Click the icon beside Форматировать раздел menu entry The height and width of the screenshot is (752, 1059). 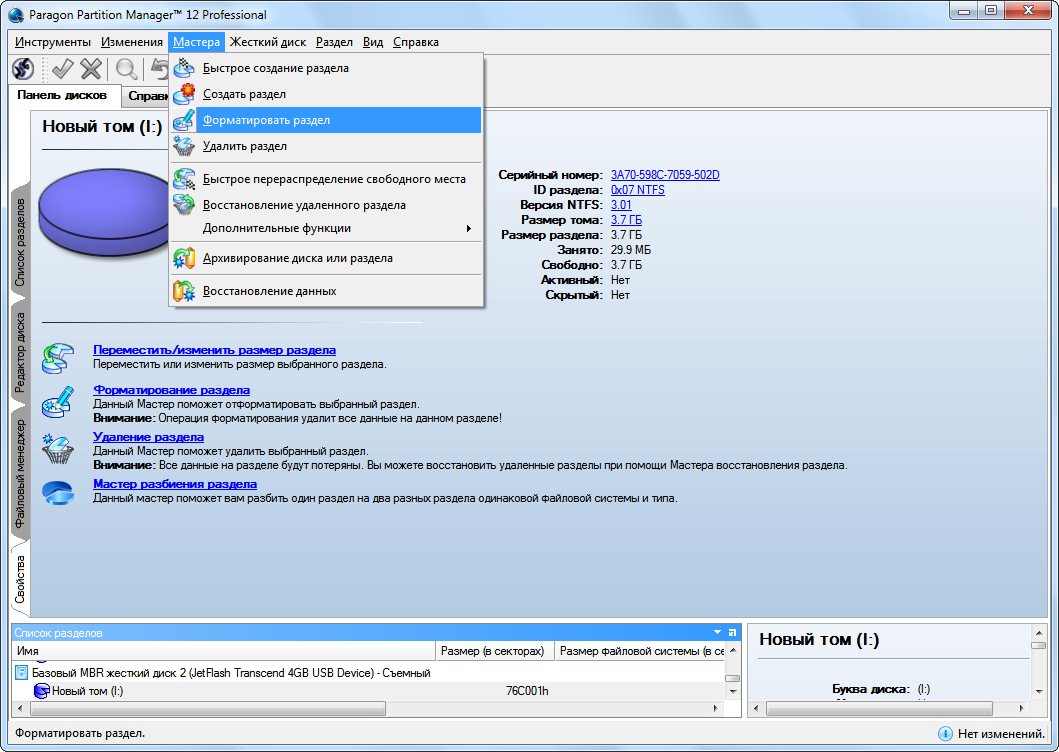pyautogui.click(x=184, y=120)
